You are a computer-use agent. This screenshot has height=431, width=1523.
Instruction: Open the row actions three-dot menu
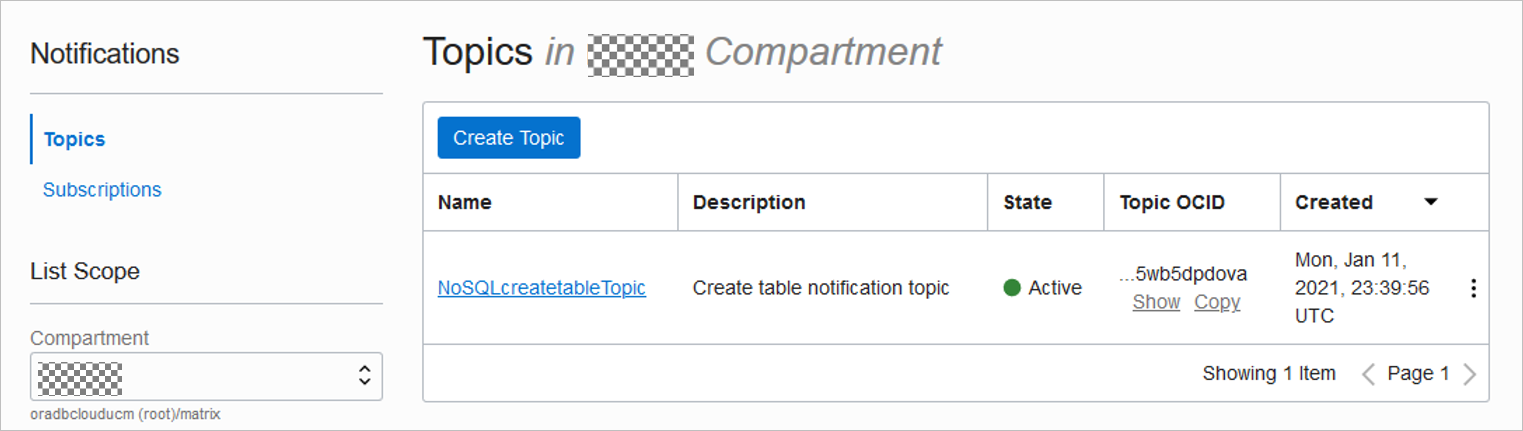click(1472, 289)
